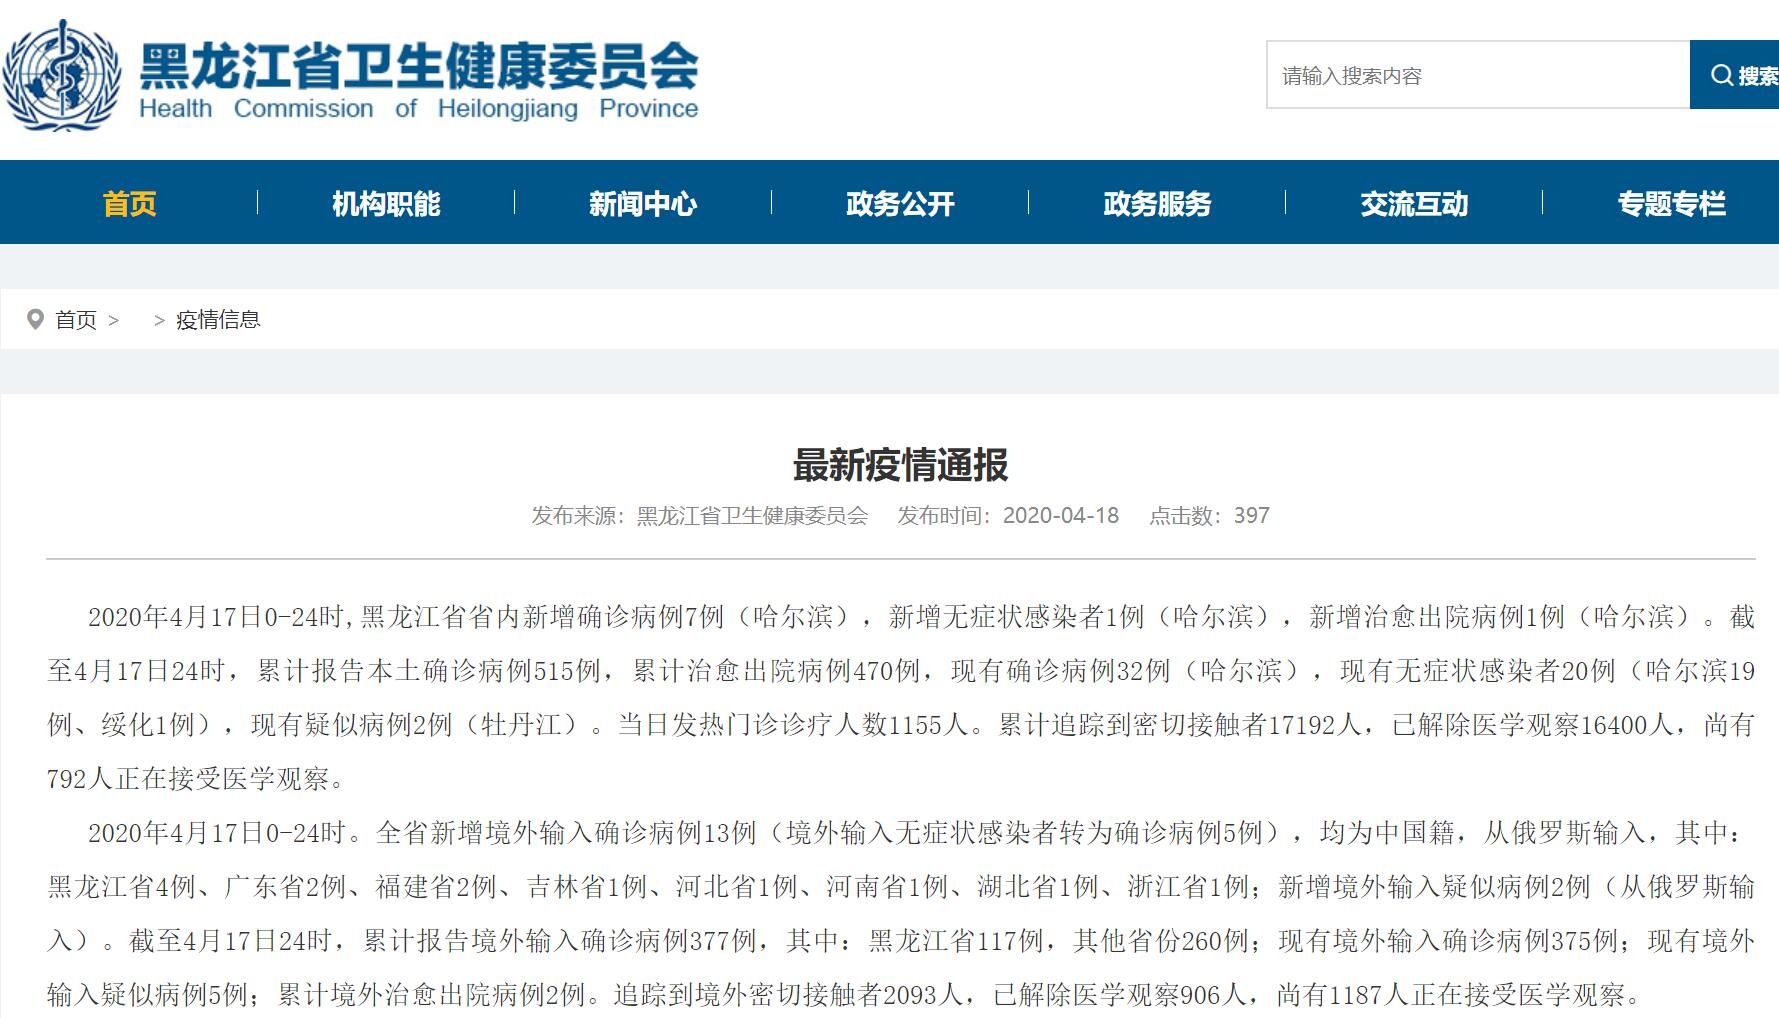The width and height of the screenshot is (1779, 1018).
Task: Click the 黑龙江省卫生健康委员会 site title
Action: coord(418,64)
